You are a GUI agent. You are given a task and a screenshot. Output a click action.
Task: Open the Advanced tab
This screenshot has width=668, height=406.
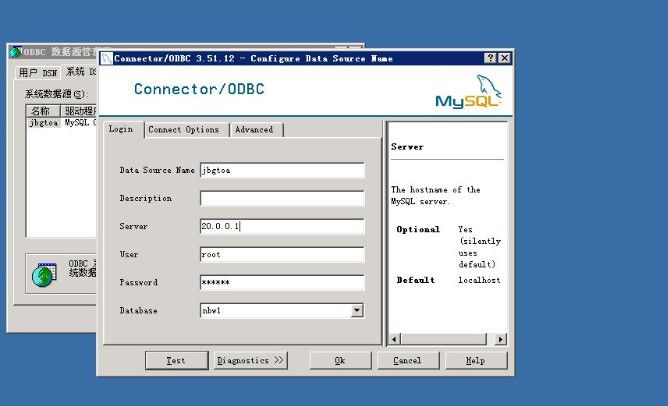[x=254, y=130]
